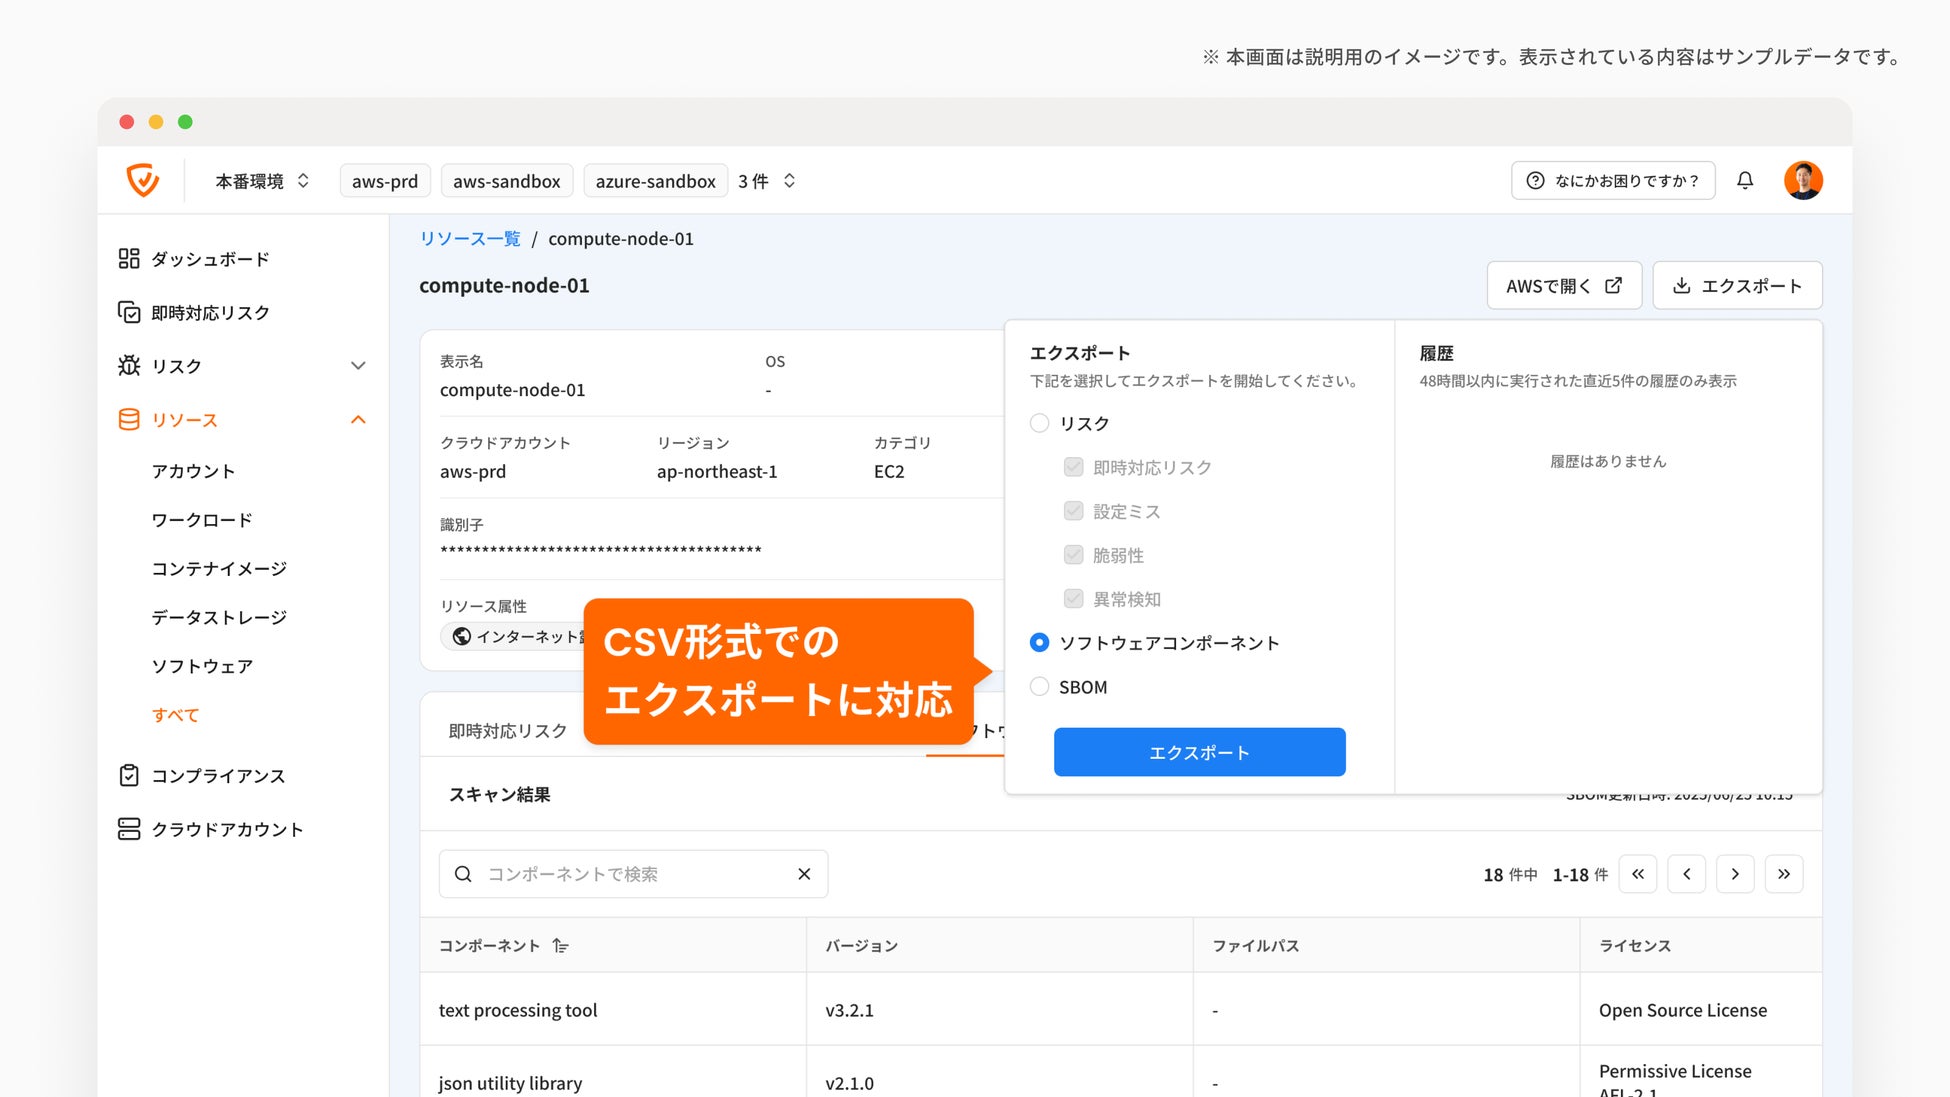
Task: Clear the component search with X icon
Action: pos(804,874)
